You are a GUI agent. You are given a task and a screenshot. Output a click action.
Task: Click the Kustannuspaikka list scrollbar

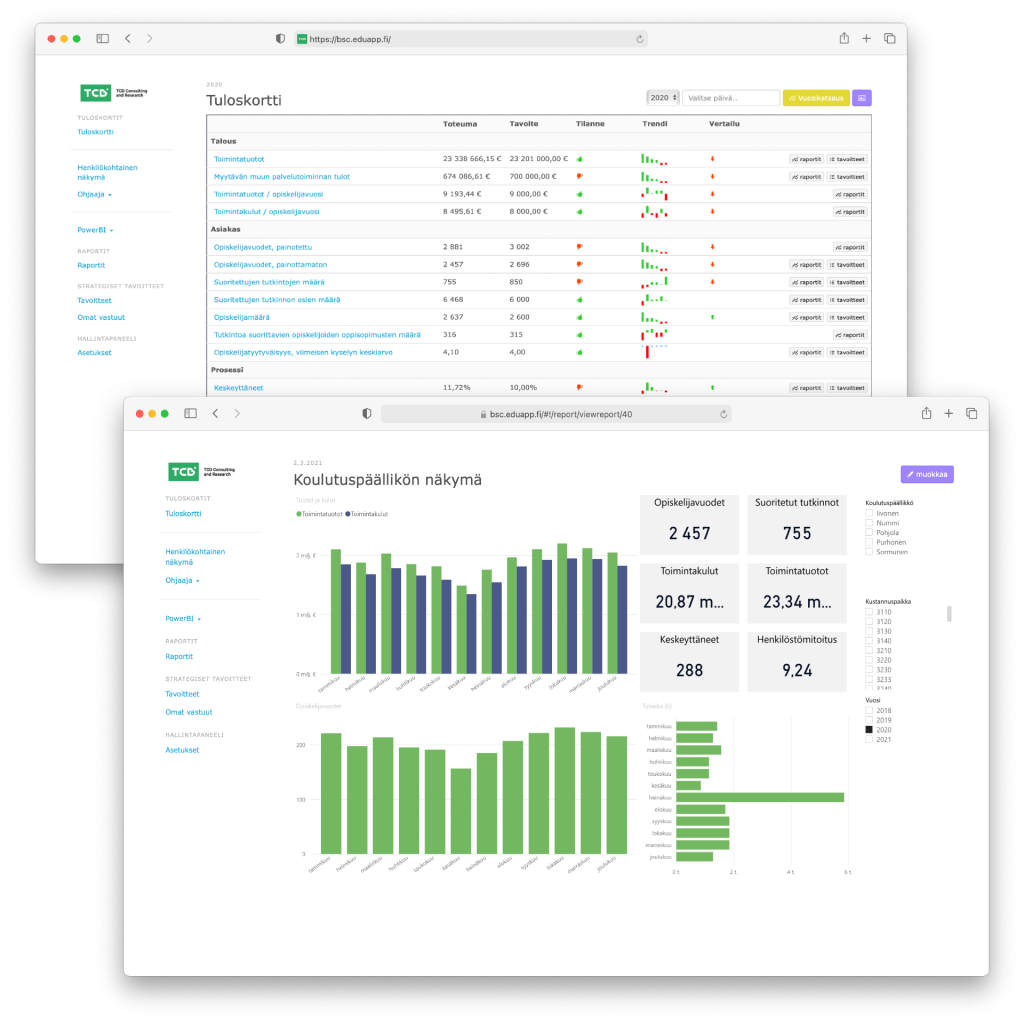click(949, 614)
